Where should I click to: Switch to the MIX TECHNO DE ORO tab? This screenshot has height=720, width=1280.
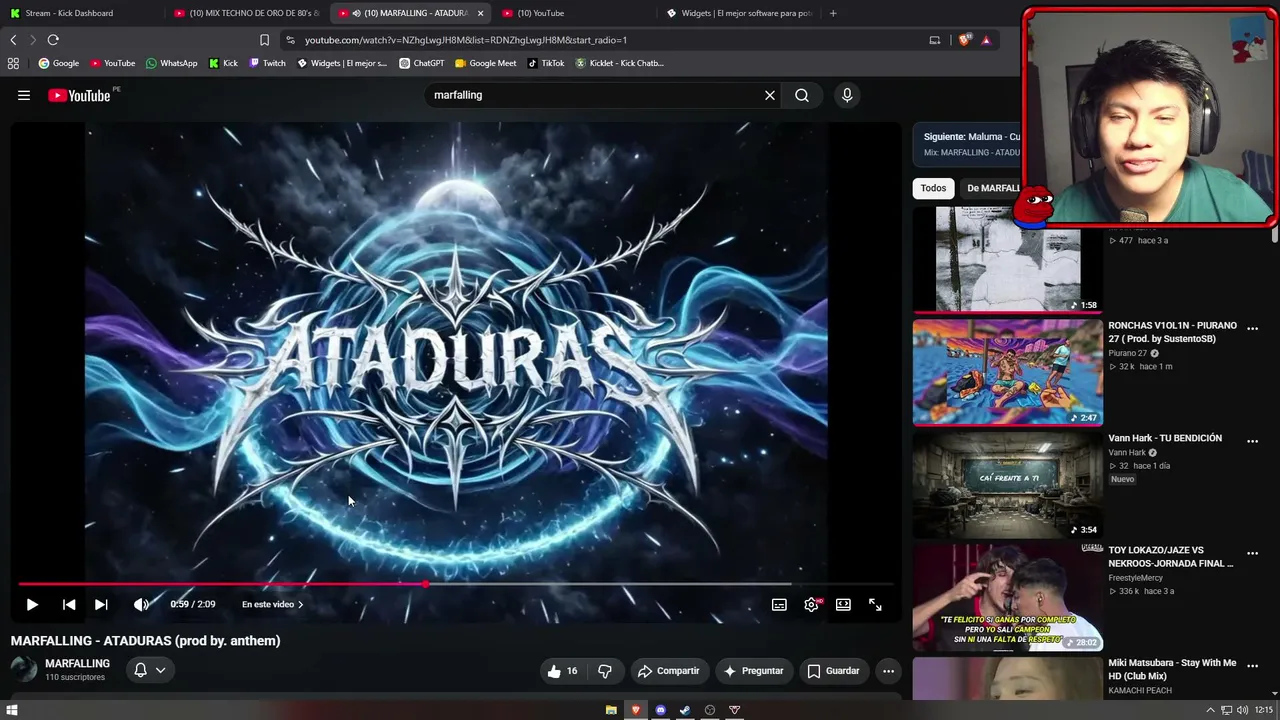point(245,13)
